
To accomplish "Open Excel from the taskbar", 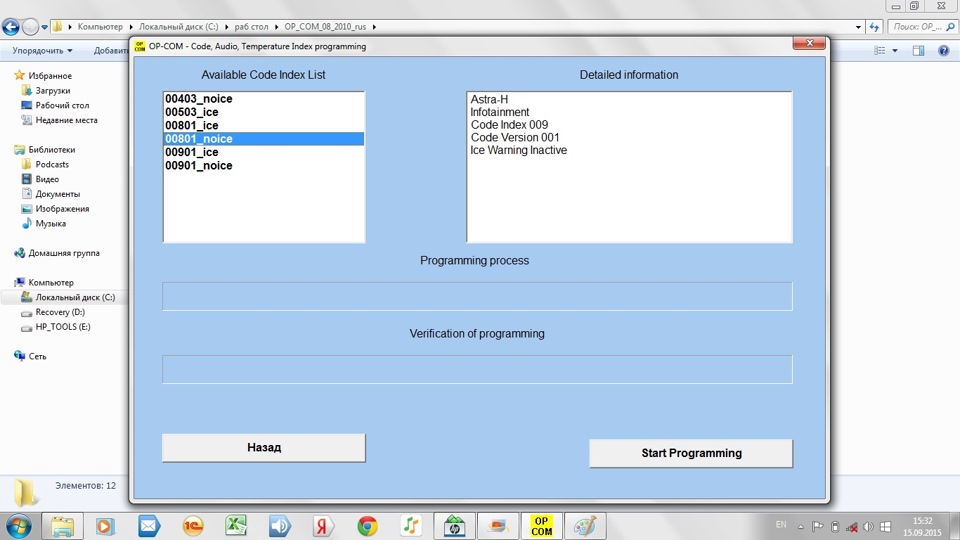I will pos(236,526).
